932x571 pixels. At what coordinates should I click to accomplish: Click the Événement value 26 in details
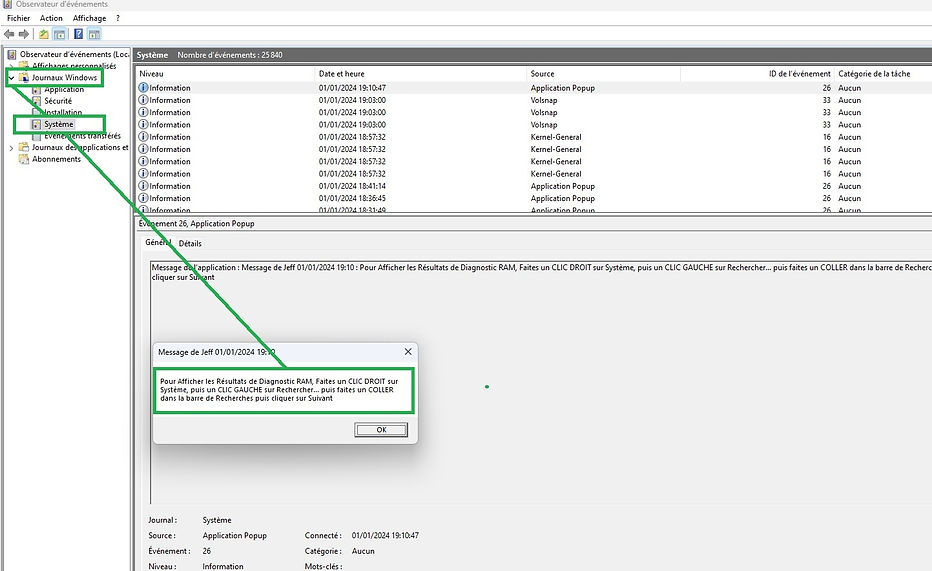point(207,551)
